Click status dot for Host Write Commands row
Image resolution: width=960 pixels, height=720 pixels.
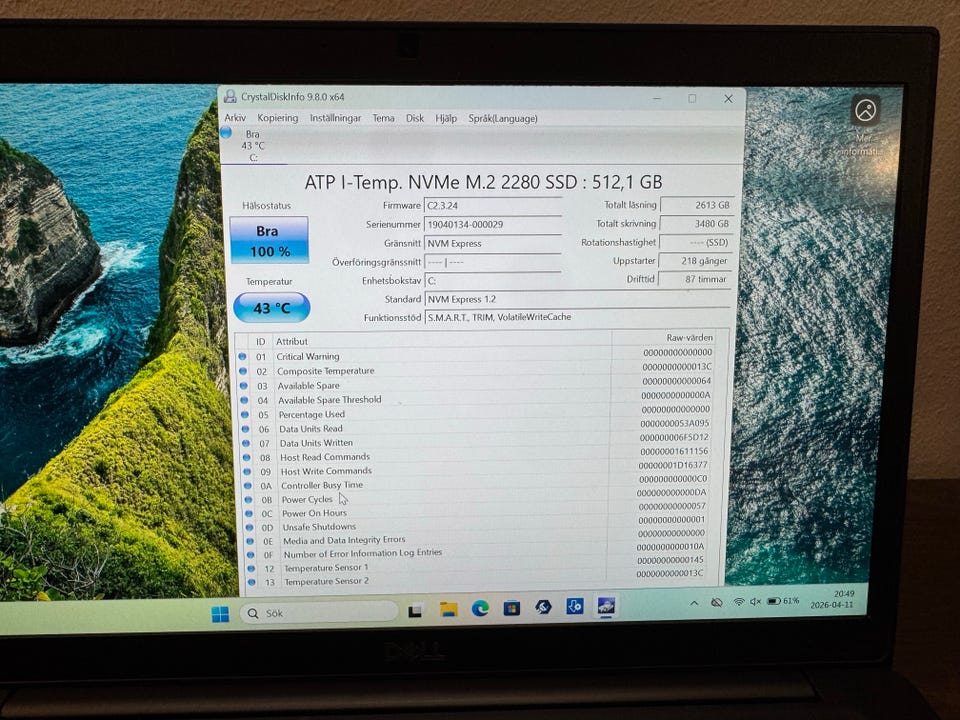point(247,471)
